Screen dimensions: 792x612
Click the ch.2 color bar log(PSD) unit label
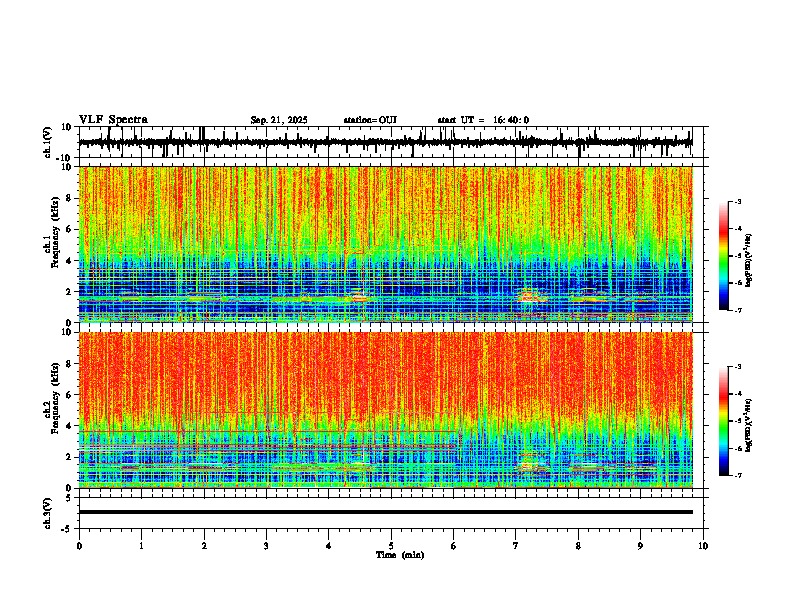pos(749,426)
